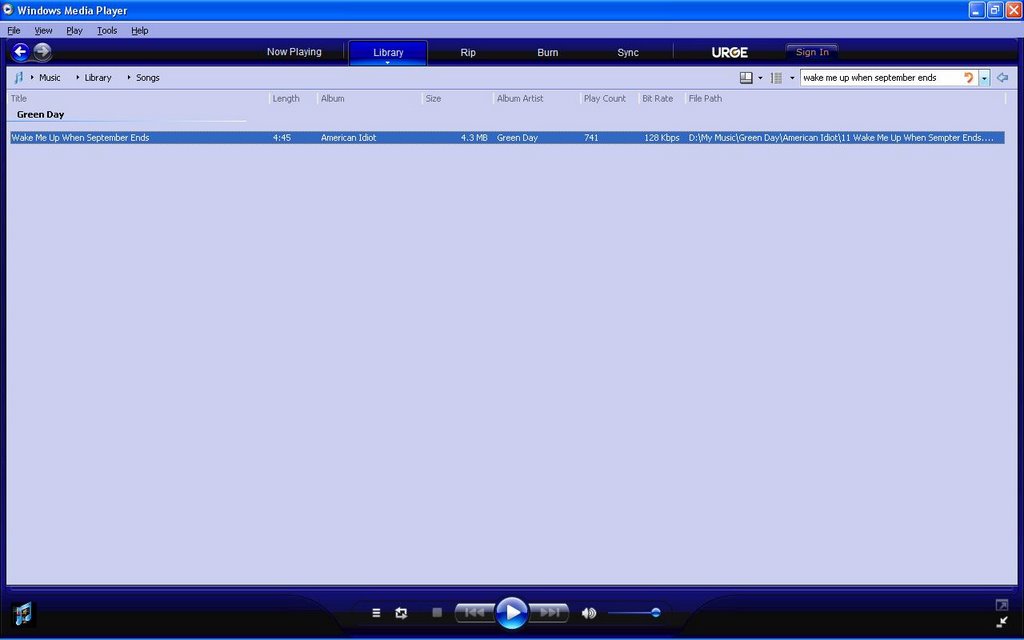Open the Tools menu
1024x640 pixels.
107,31
